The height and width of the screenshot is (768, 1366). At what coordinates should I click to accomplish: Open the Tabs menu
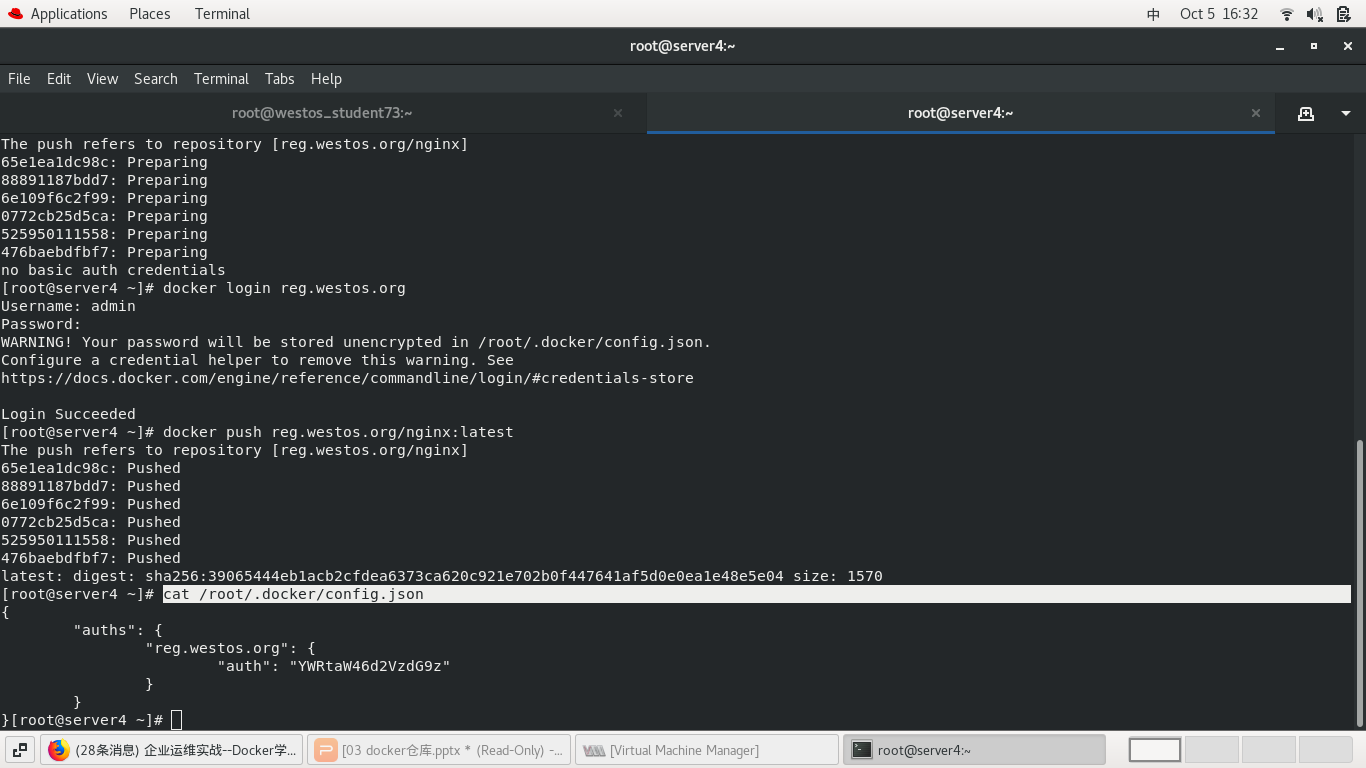click(279, 79)
